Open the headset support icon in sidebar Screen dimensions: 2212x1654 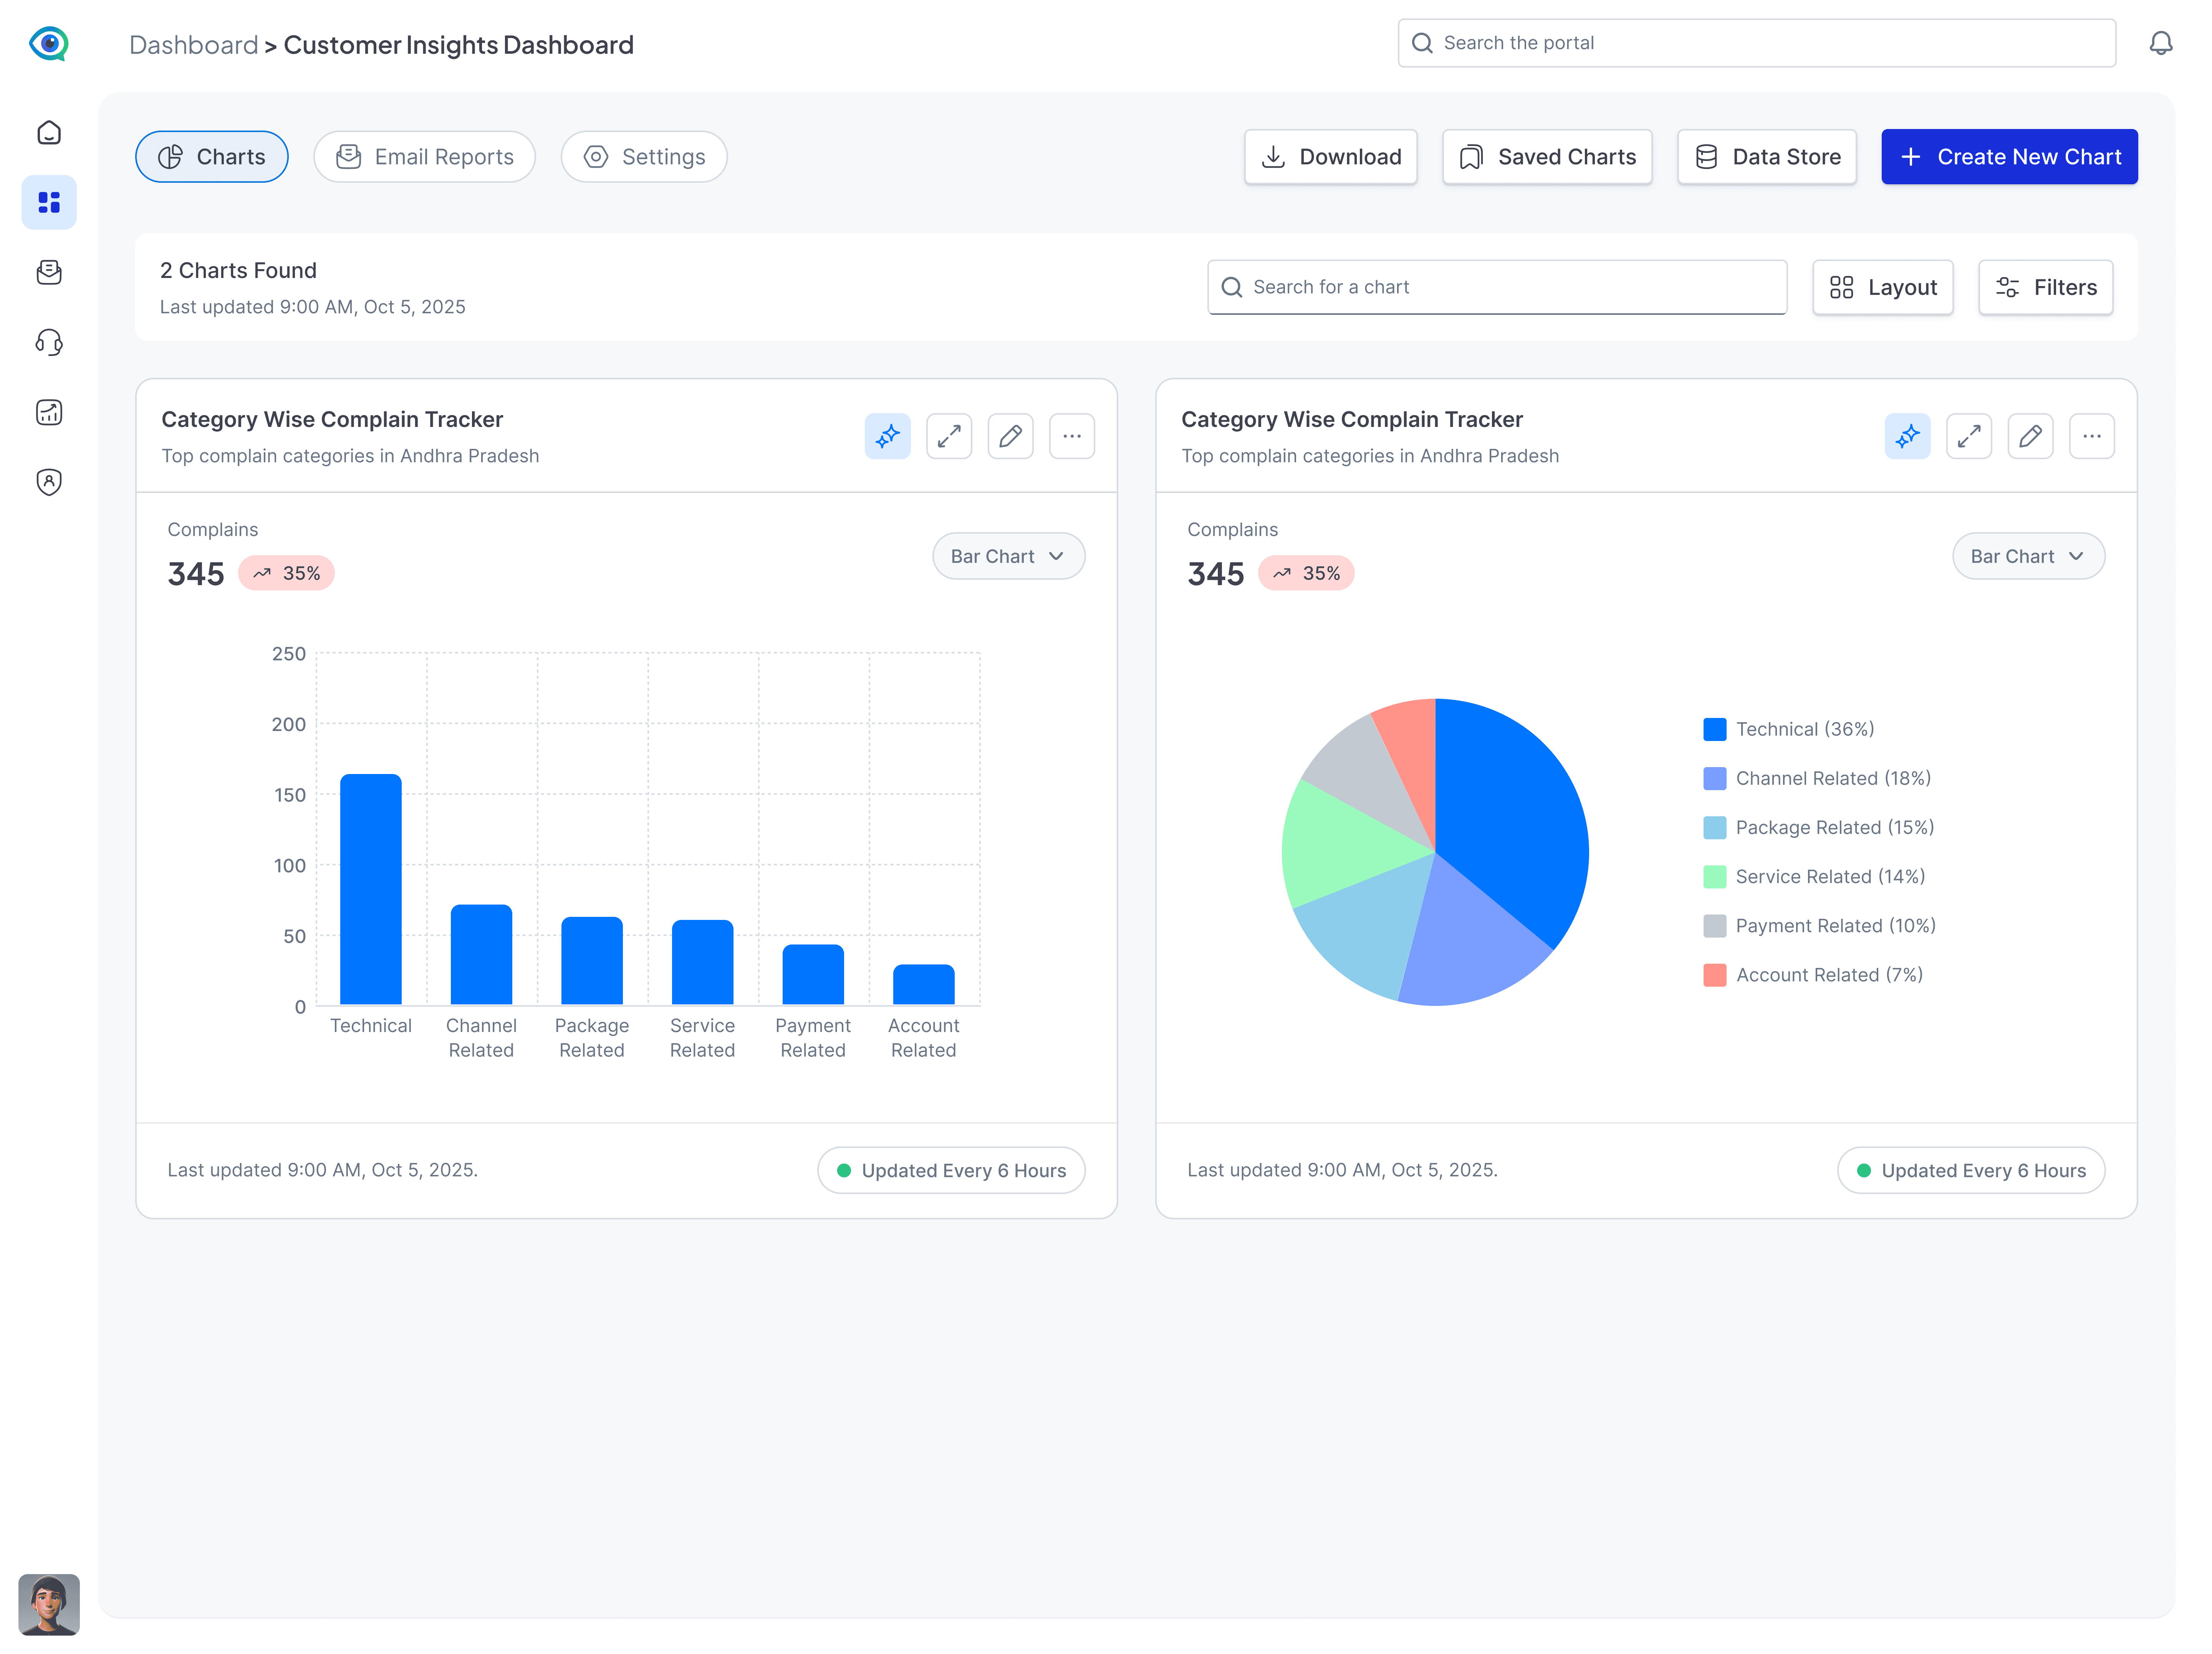pyautogui.click(x=49, y=342)
